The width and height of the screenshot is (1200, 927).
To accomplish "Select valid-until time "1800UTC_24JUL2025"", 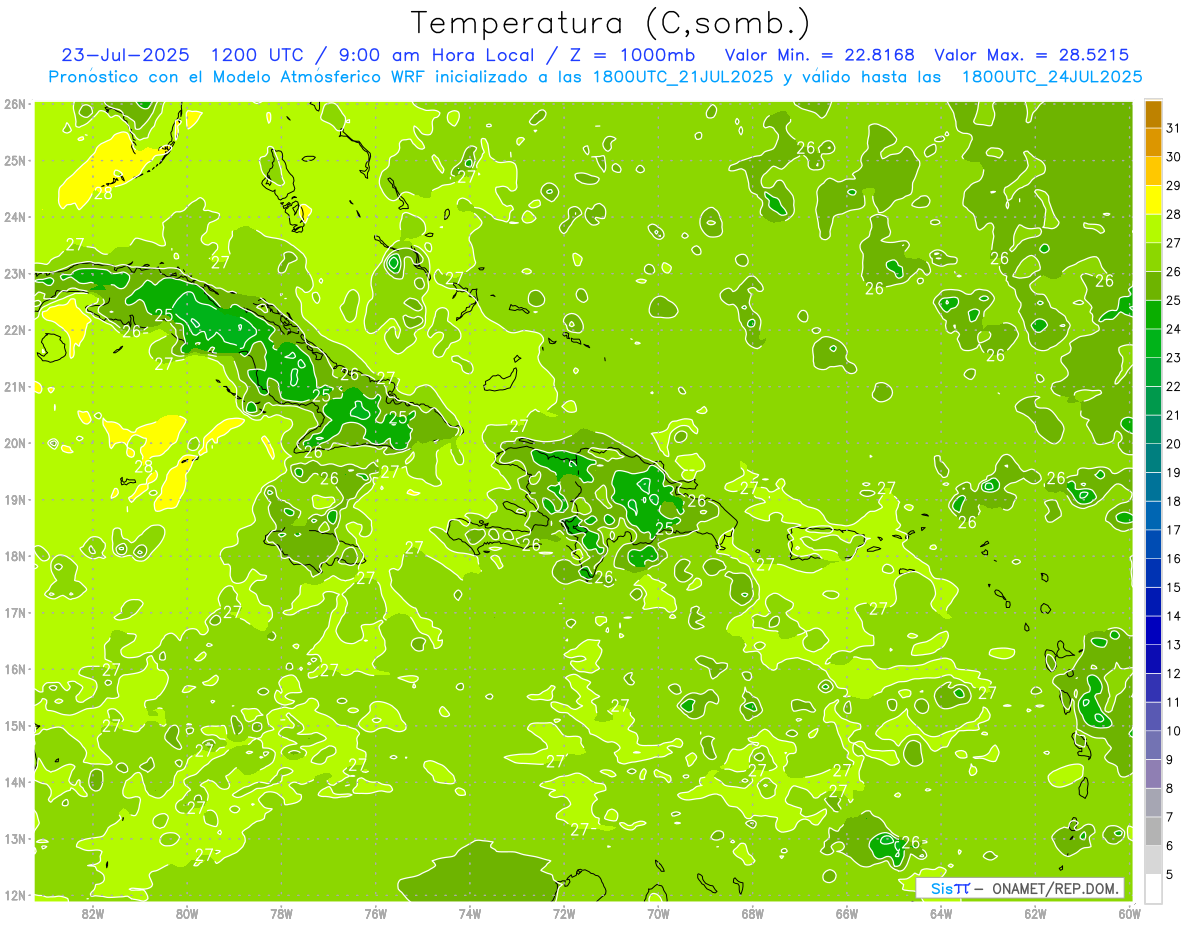I will coord(1052,76).
